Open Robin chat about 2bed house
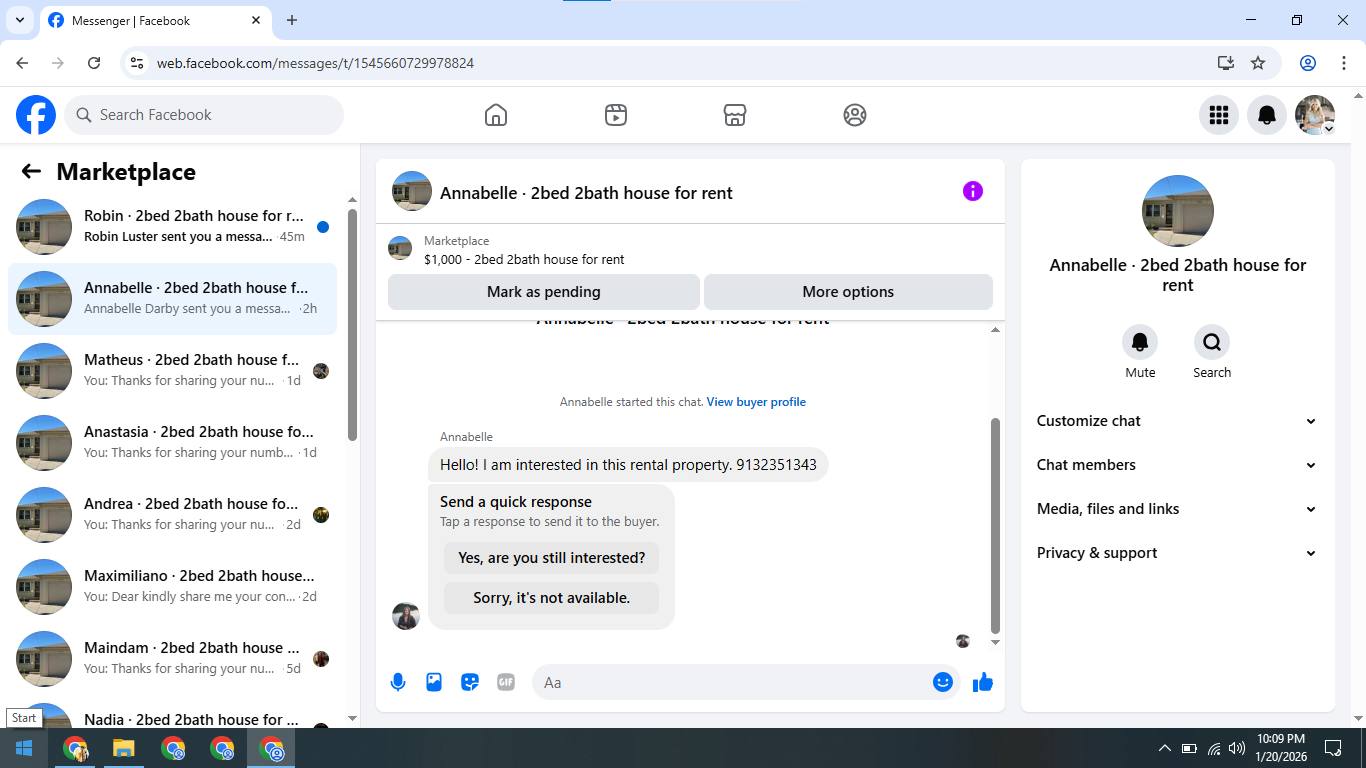This screenshot has height=768, width=1366. 172,227
